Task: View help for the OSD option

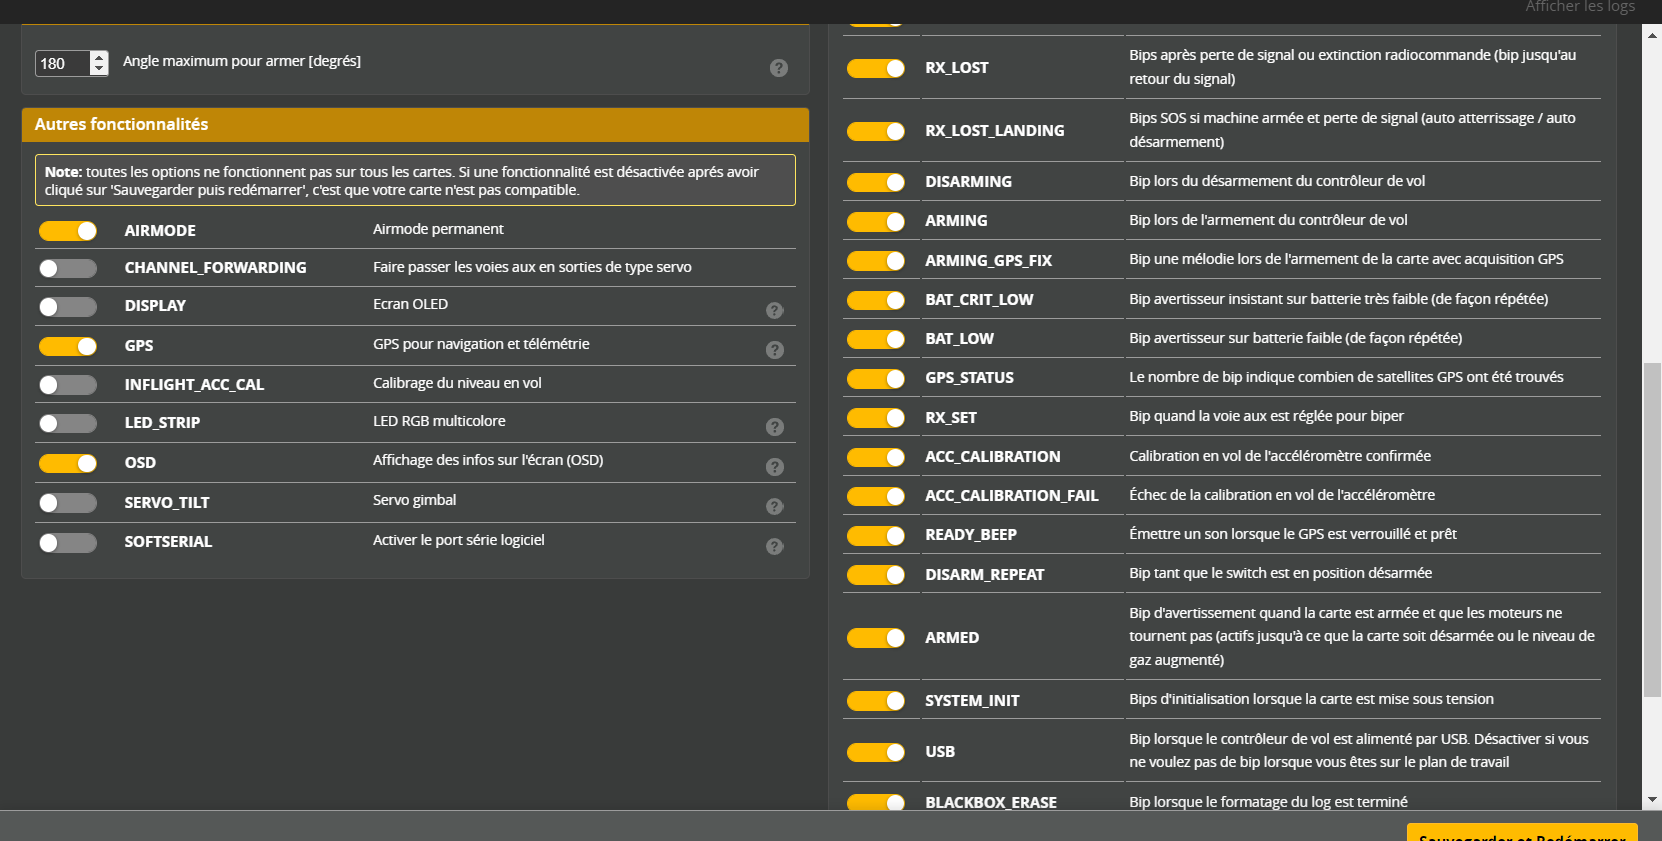Action: coord(774,467)
